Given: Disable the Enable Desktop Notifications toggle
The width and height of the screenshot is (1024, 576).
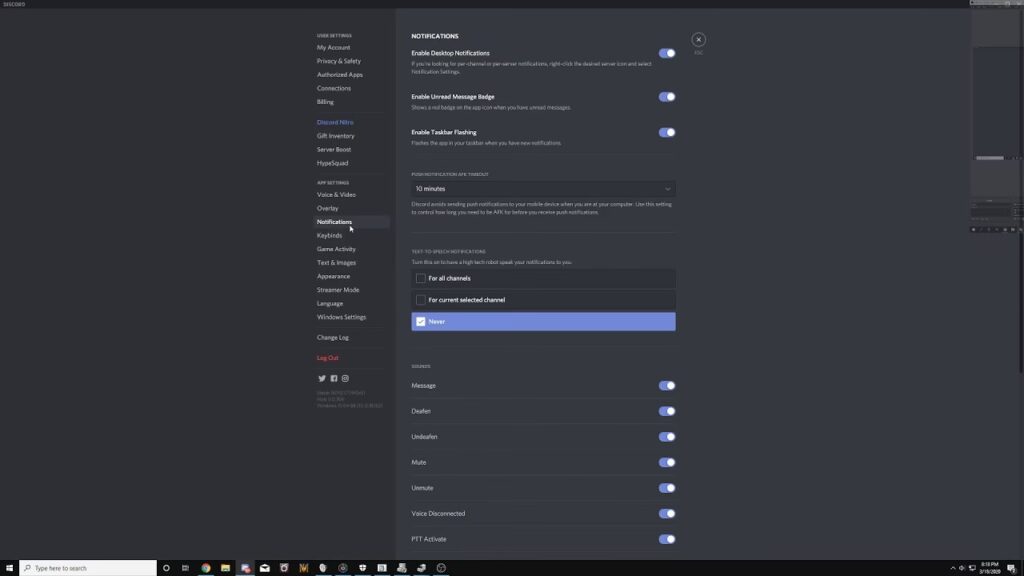Looking at the screenshot, I should pos(667,53).
